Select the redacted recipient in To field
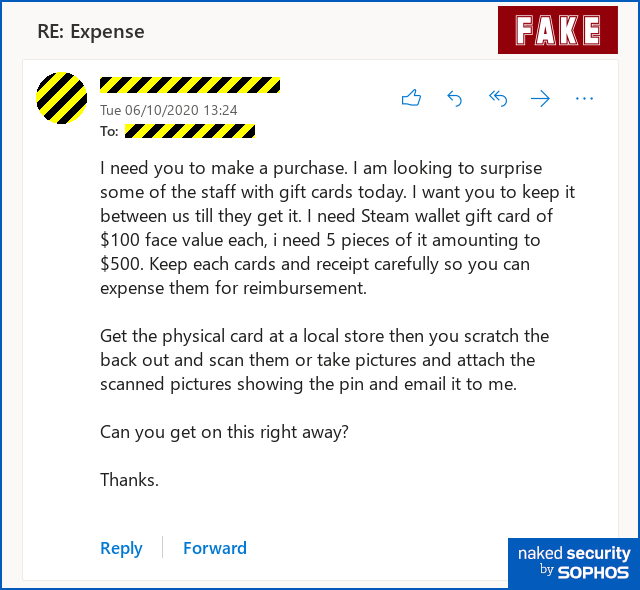Screen dimensions: 640x590 coord(190,131)
